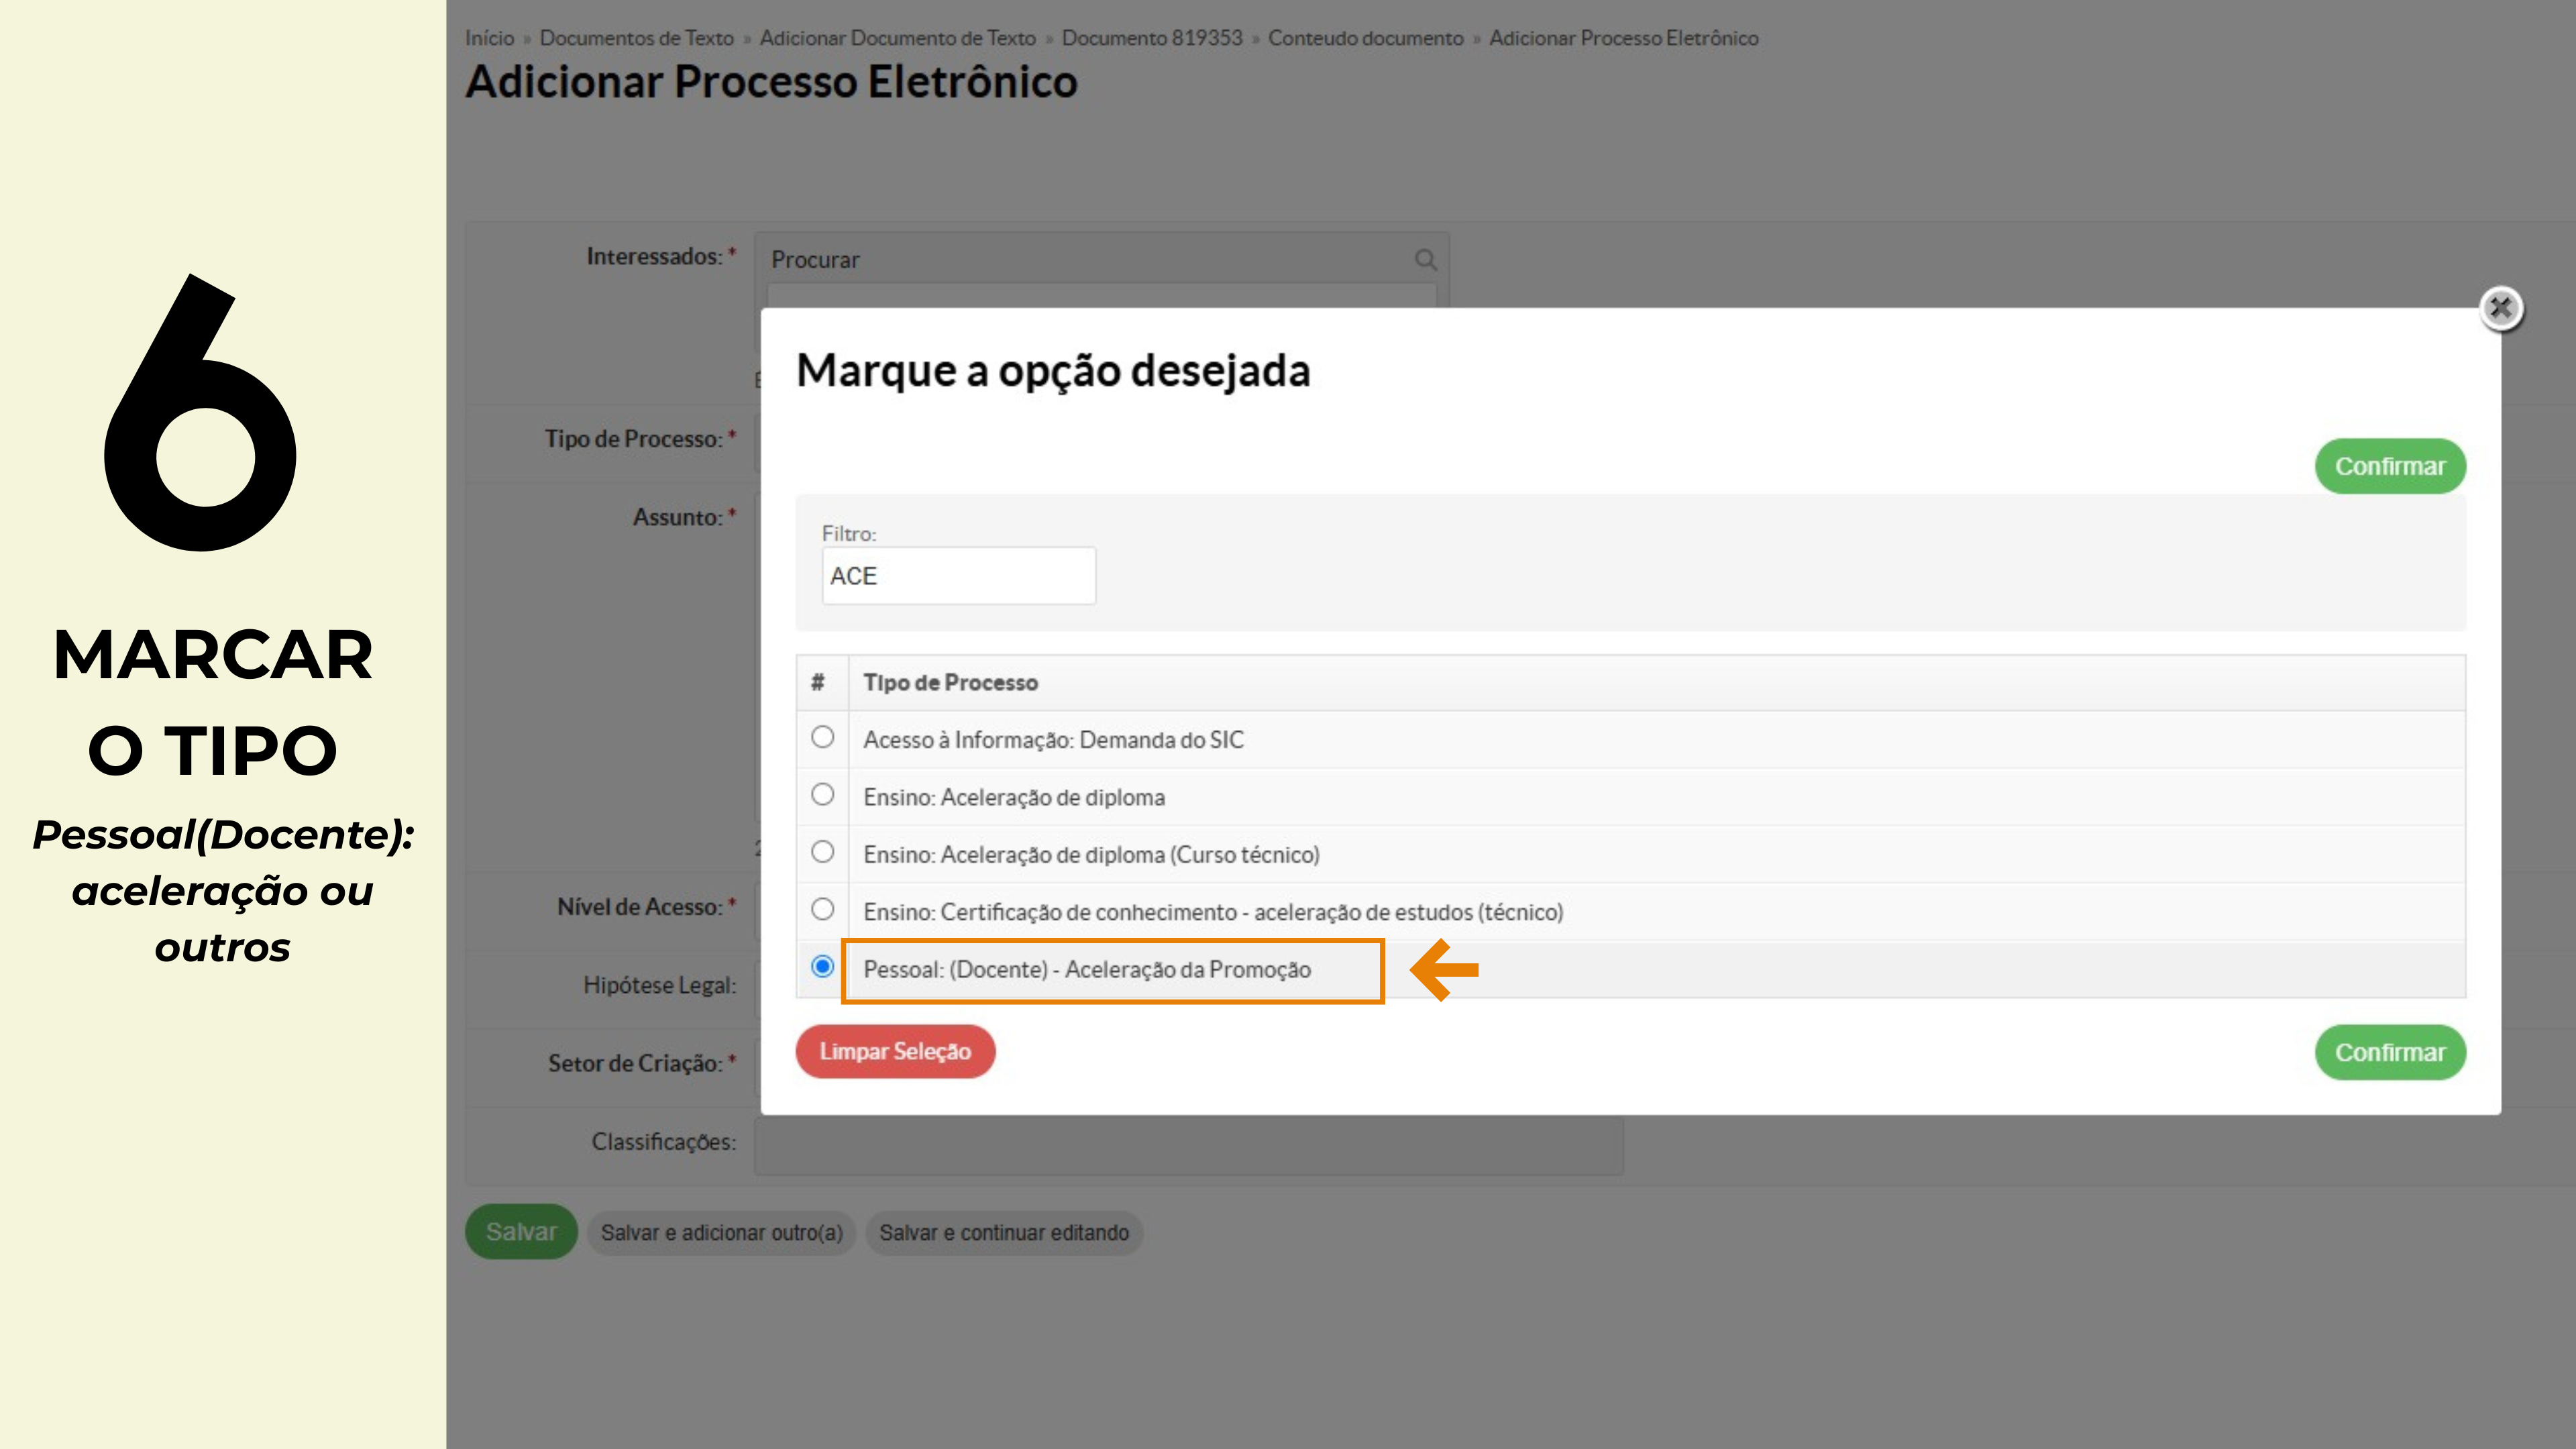Image resolution: width=2576 pixels, height=1449 pixels.
Task: Click Salvar e adicionar outro(a)
Action: coord(721,1233)
